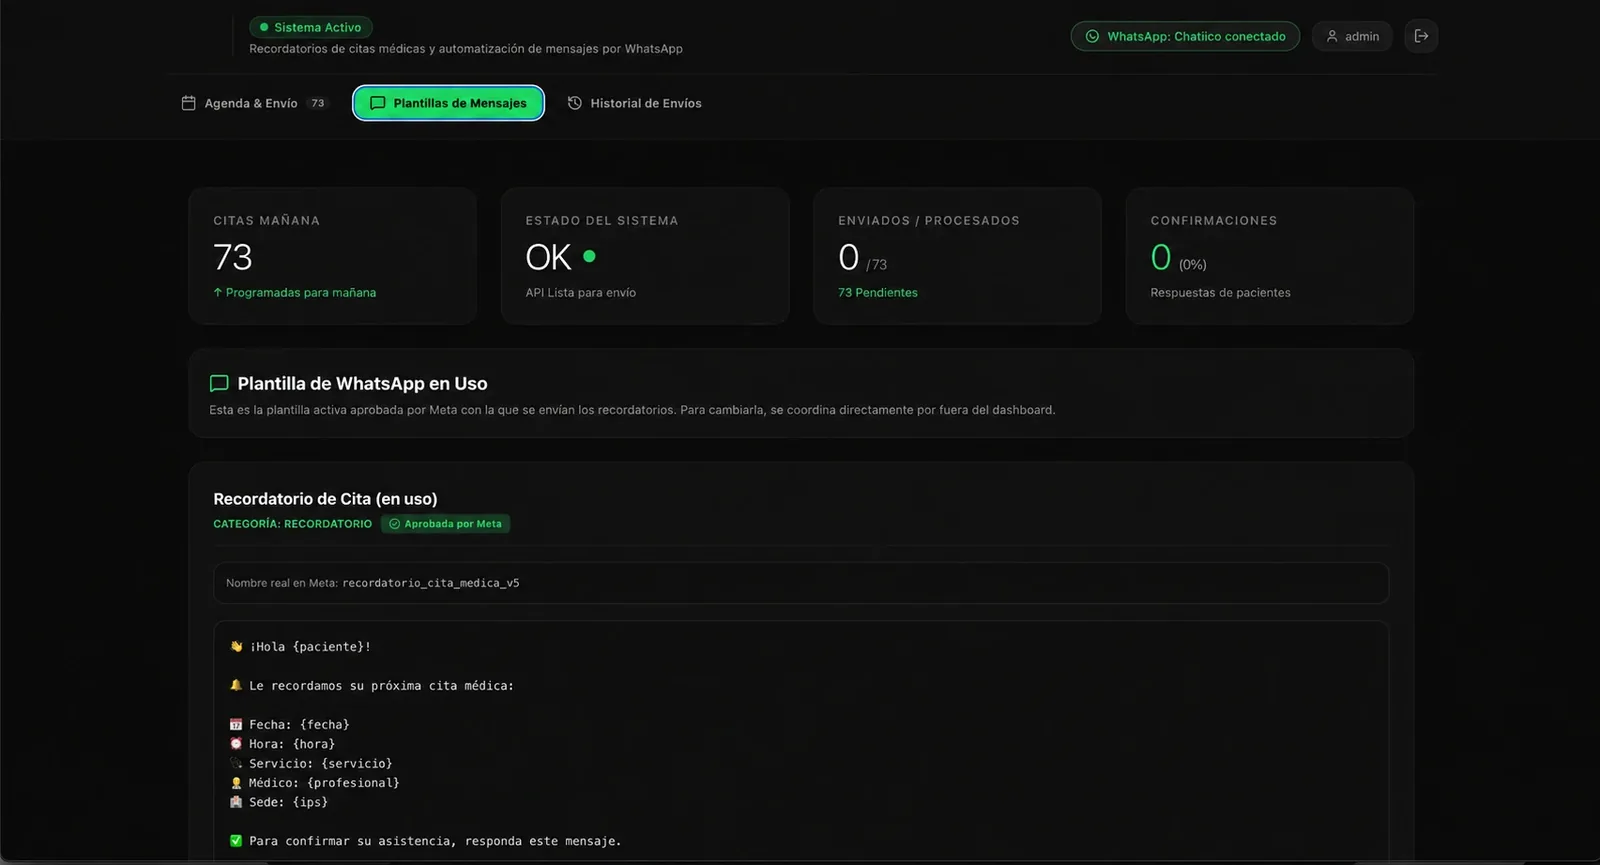Click the Servicio: {servicio} template line
The width and height of the screenshot is (1600, 865).
click(311, 763)
